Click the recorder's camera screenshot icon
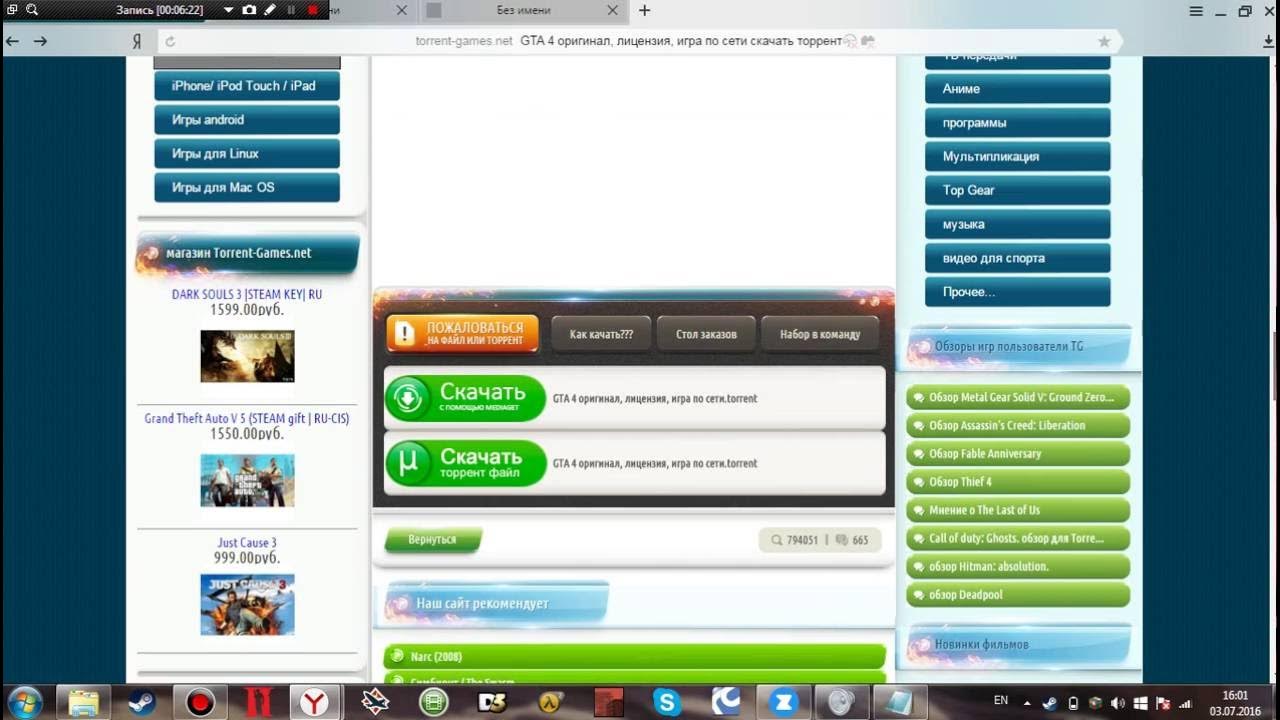This screenshot has width=1280, height=720. coord(249,10)
